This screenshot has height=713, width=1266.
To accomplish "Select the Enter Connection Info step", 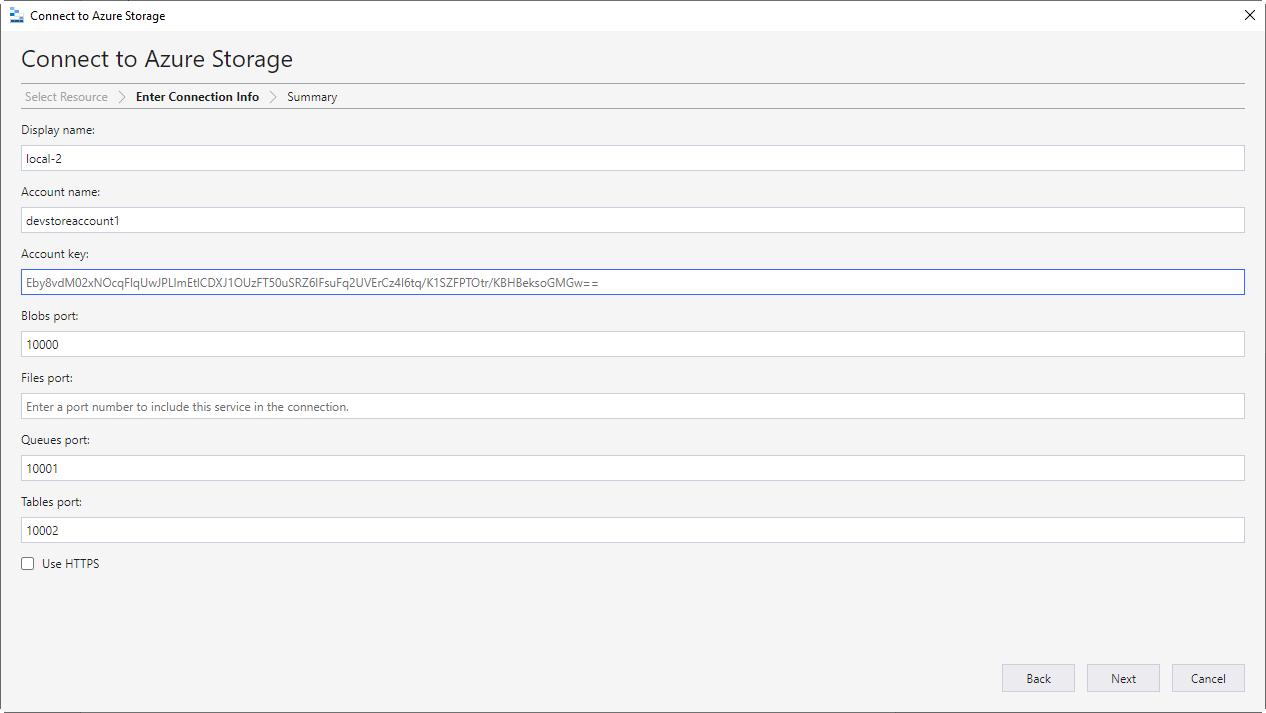I will (x=197, y=97).
